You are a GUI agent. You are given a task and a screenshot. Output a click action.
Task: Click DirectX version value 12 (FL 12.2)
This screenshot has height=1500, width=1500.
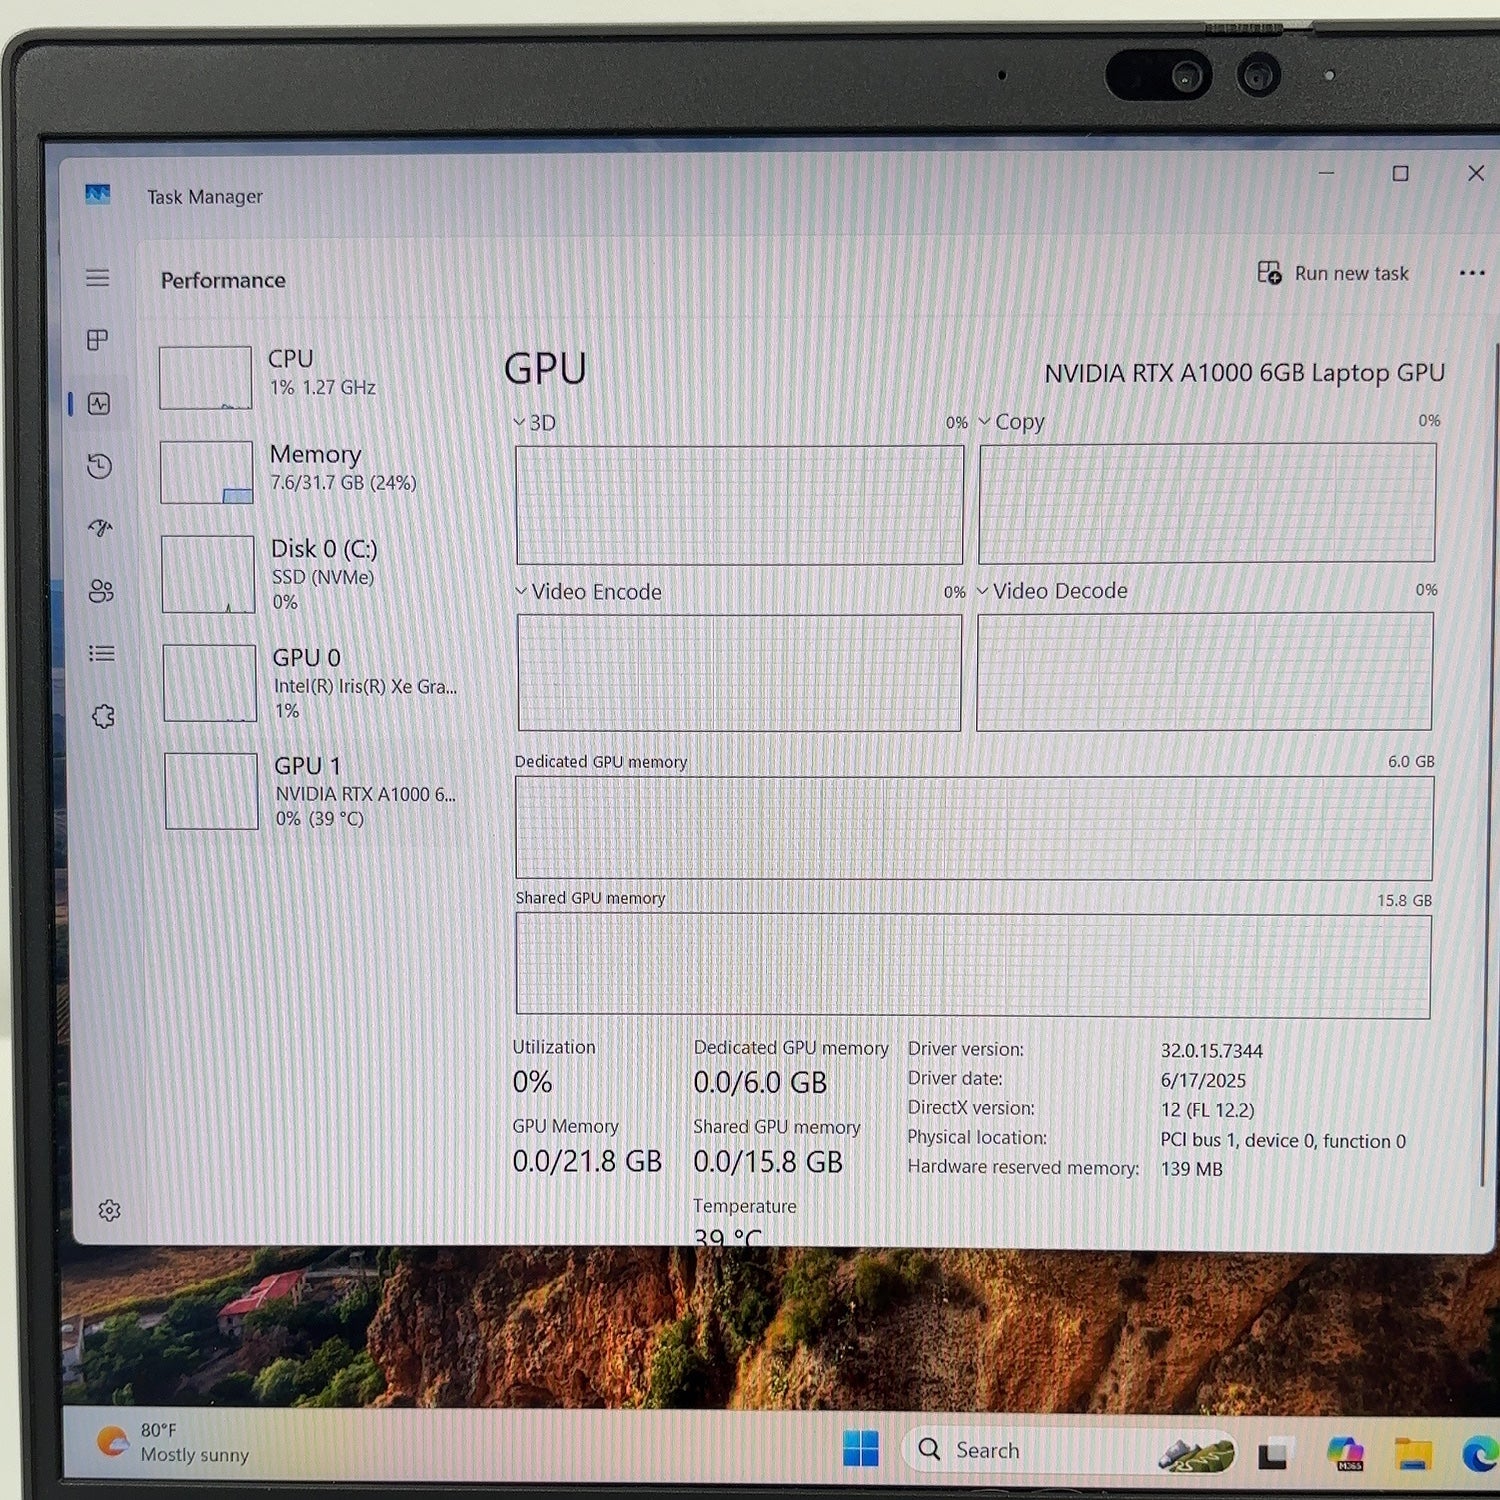1207,1110
